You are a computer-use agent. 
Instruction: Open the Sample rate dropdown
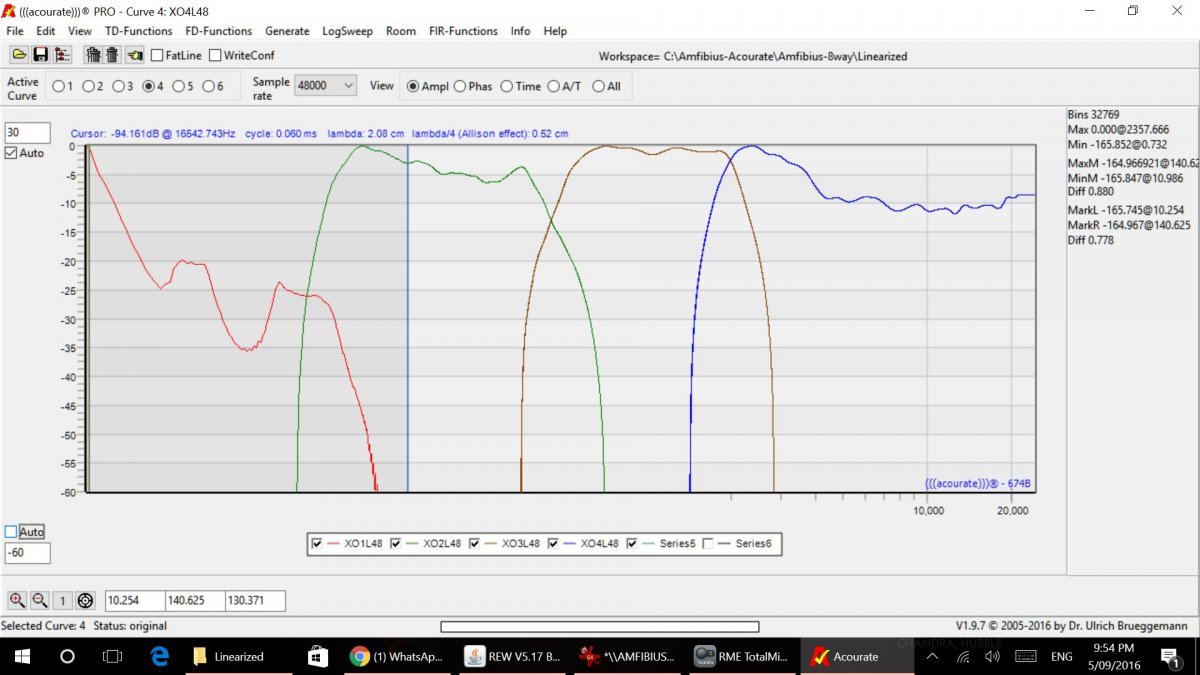point(326,86)
